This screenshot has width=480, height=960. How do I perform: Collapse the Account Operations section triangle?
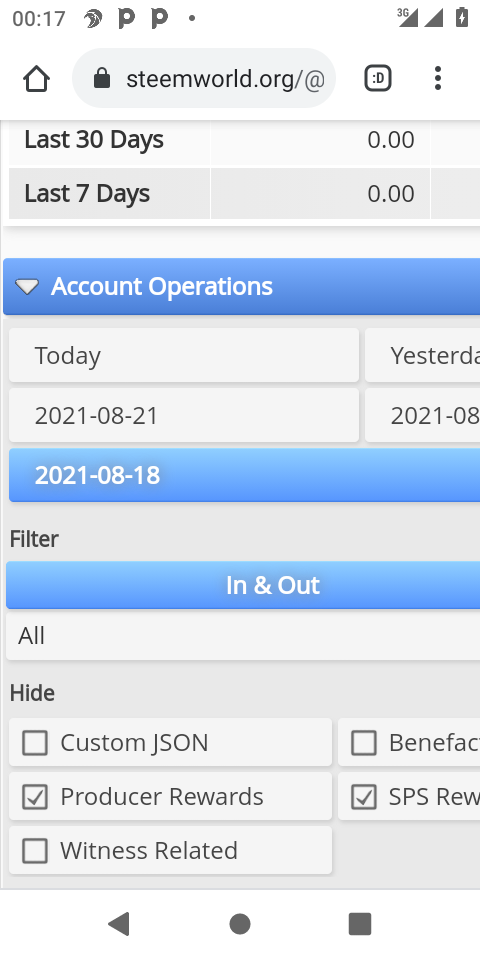tap(27, 287)
